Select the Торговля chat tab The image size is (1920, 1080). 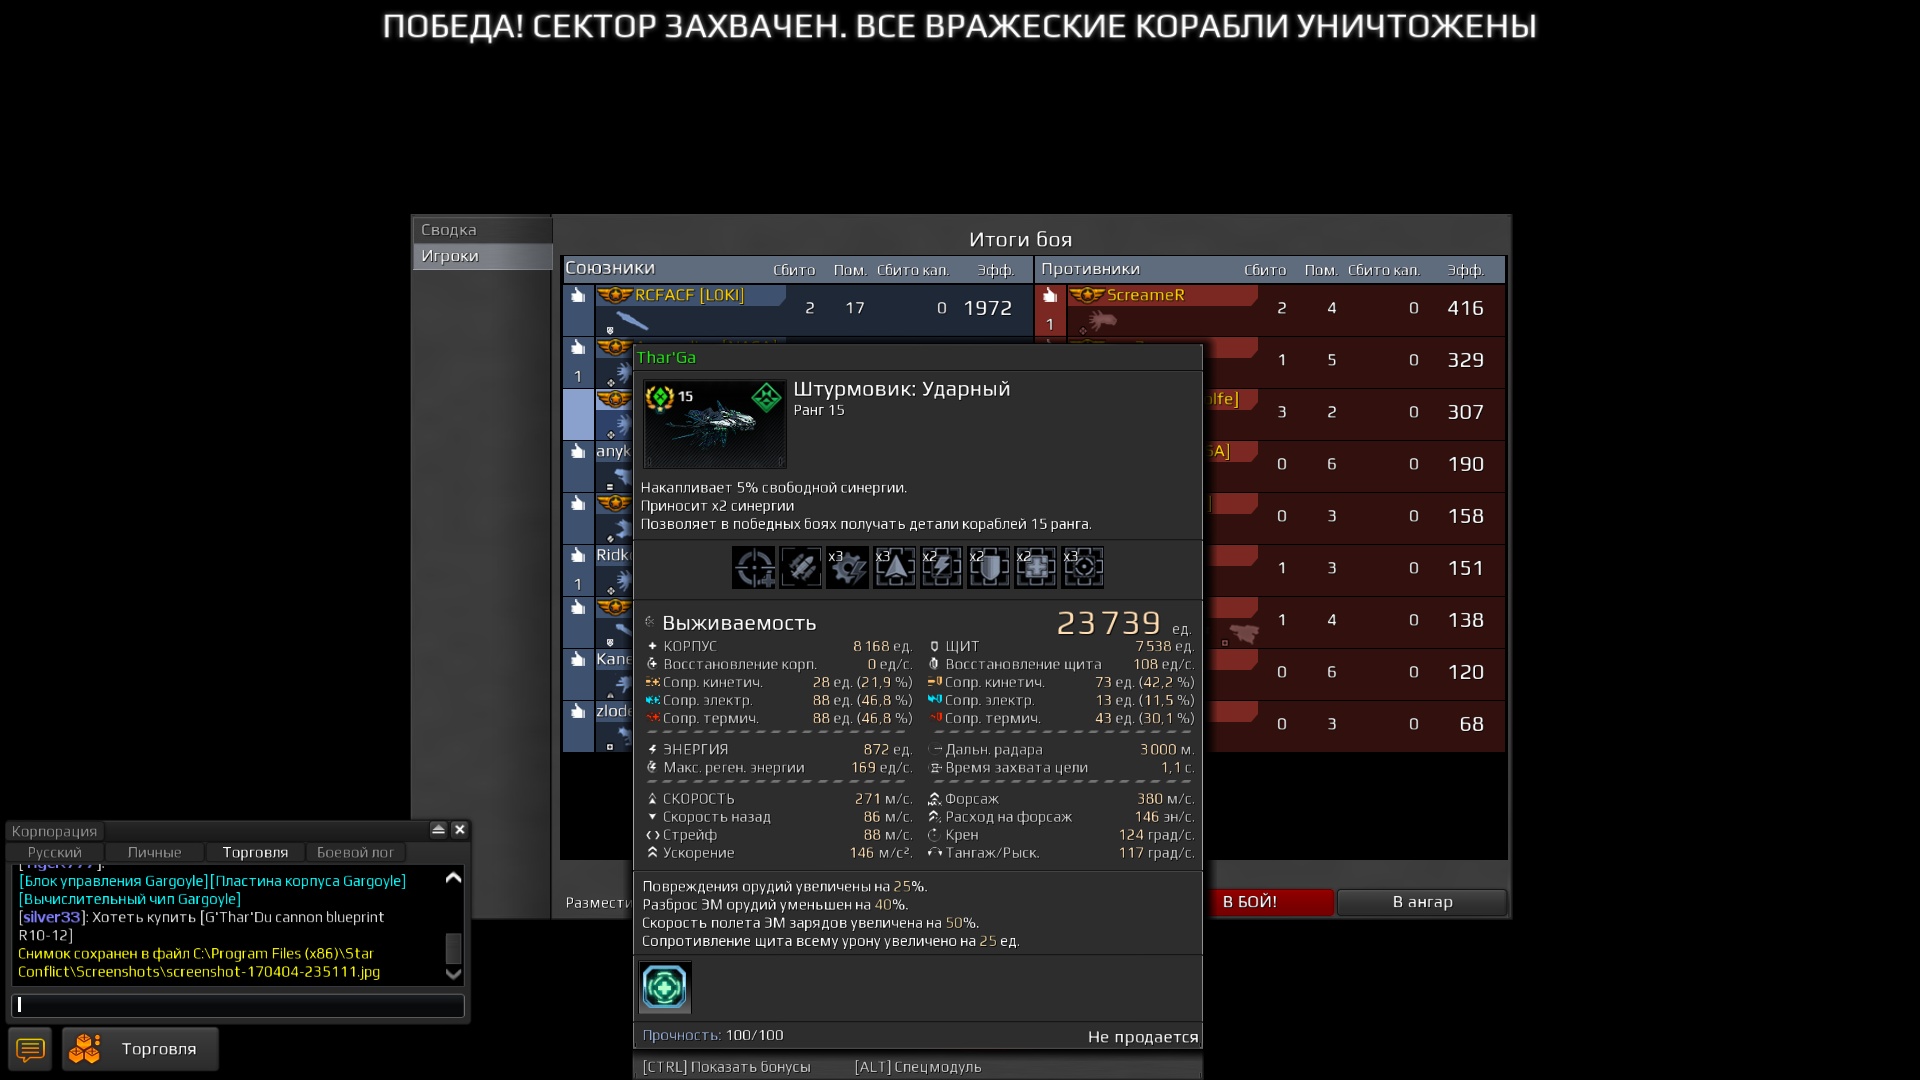pyautogui.click(x=255, y=852)
